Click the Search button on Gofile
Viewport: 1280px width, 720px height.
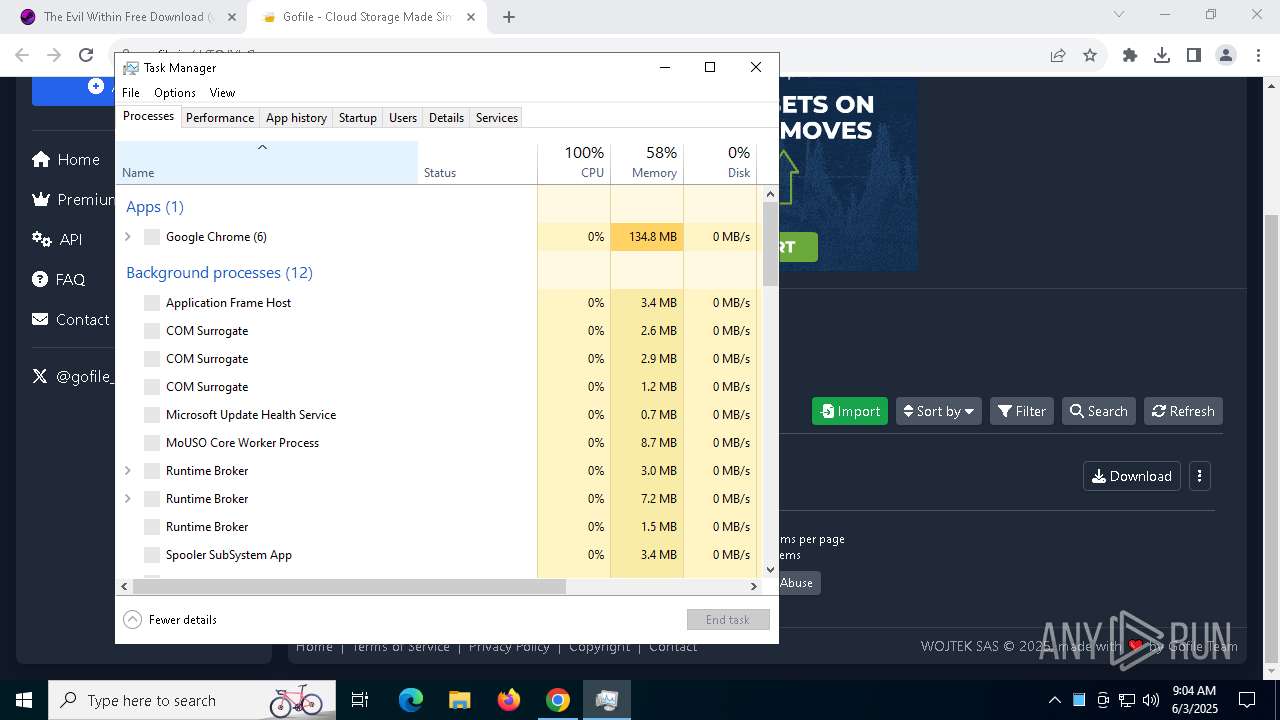[x=1098, y=411]
